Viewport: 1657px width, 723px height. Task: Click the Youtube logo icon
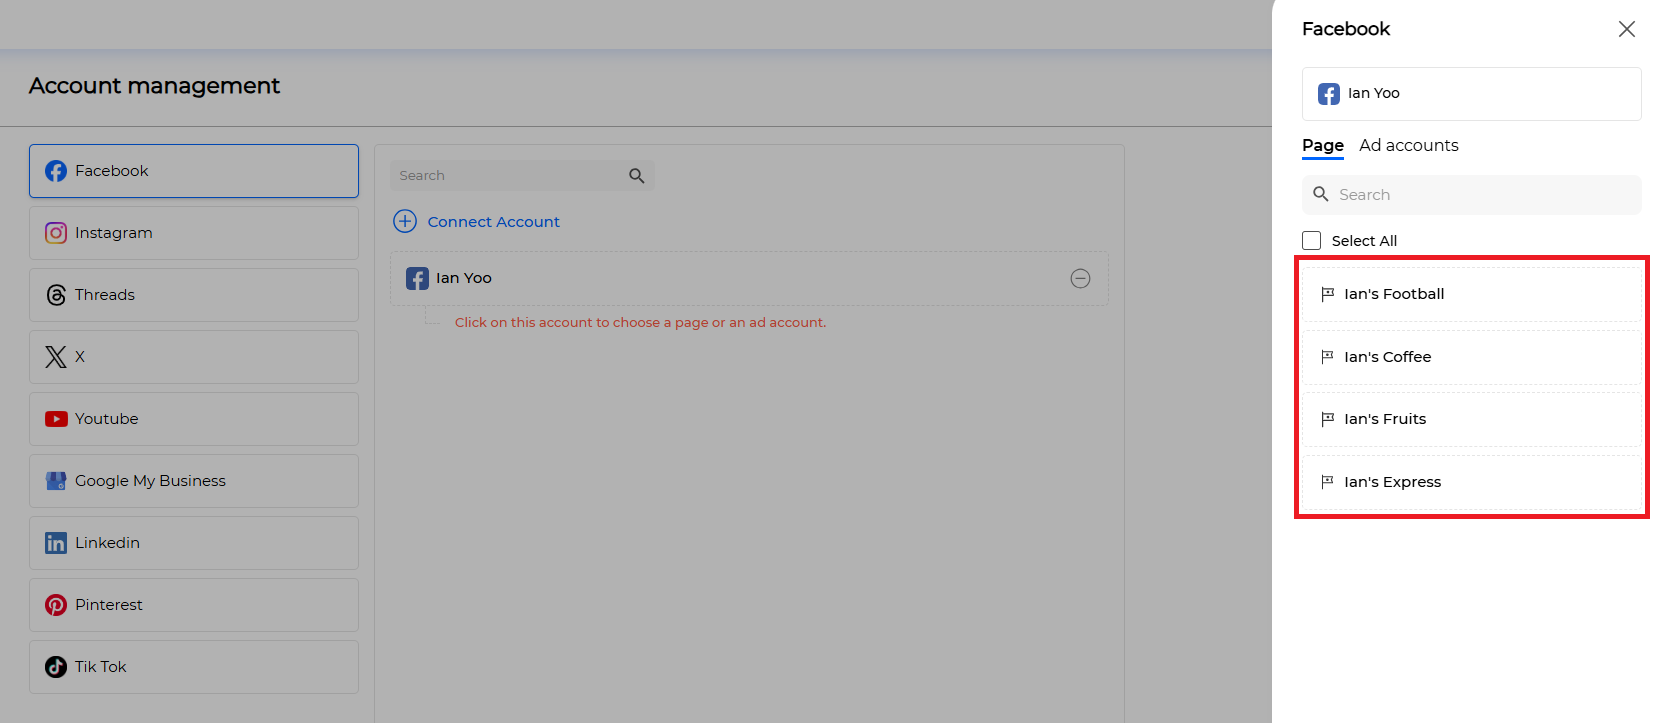pos(56,419)
